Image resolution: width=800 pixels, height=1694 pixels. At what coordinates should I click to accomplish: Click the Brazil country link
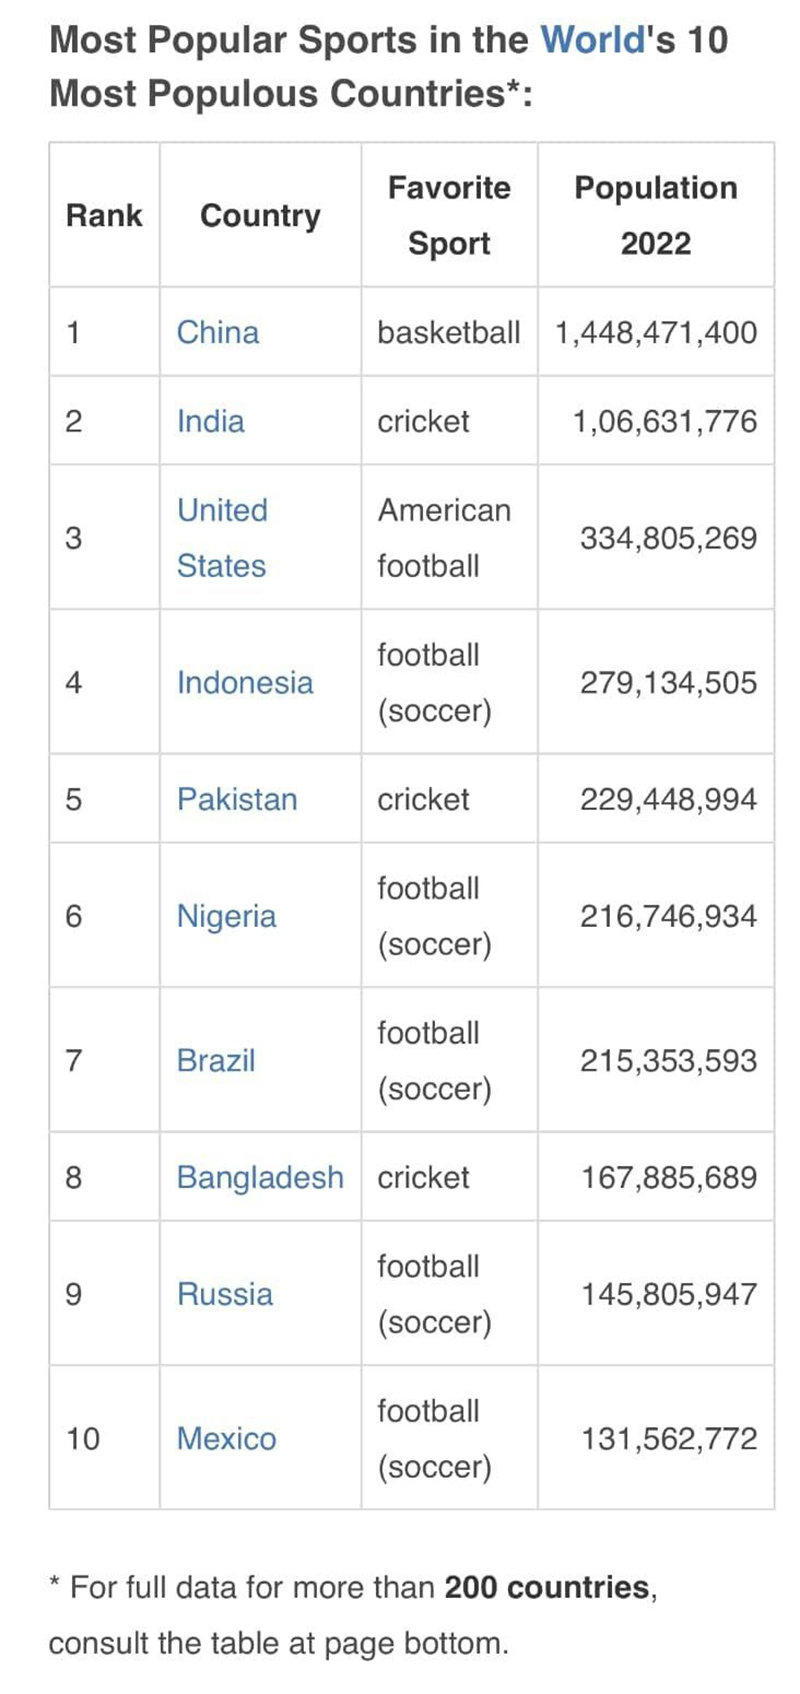(216, 1060)
